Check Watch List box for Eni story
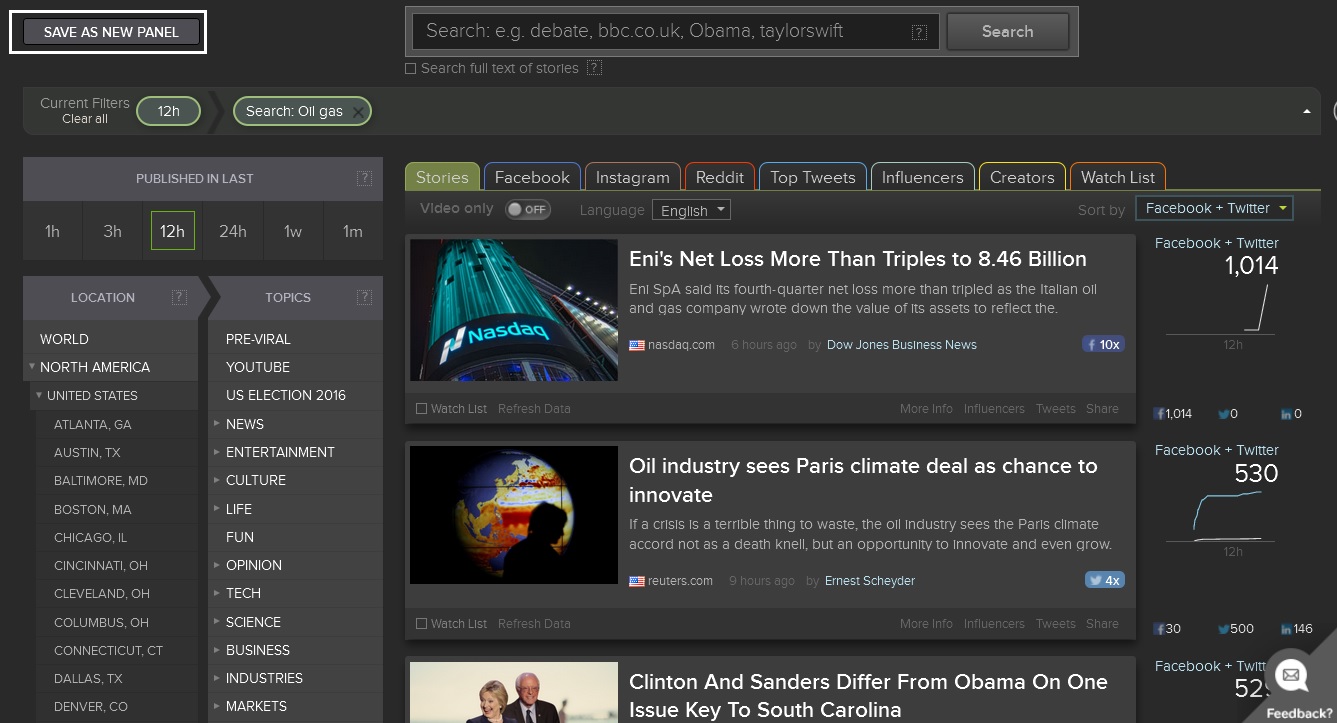The image size is (1337, 723). (x=421, y=408)
